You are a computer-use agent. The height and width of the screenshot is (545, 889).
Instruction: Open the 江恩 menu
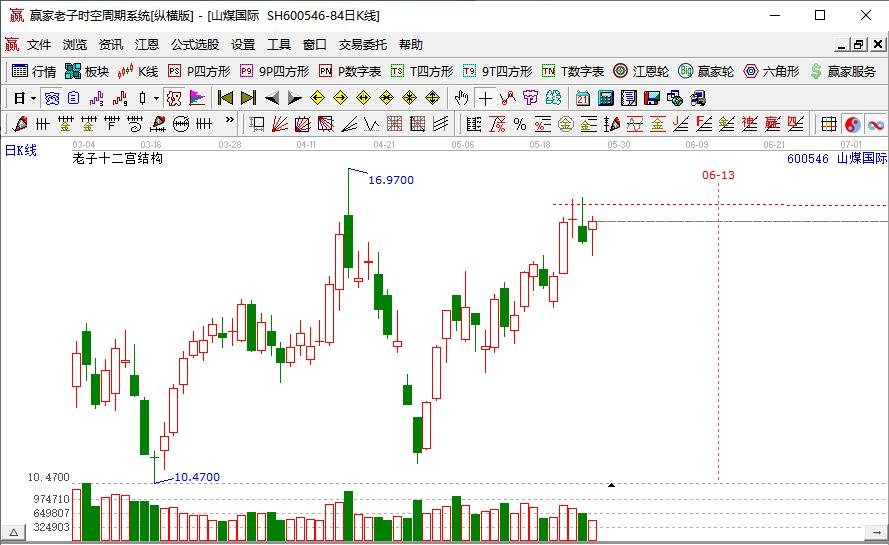click(x=147, y=45)
